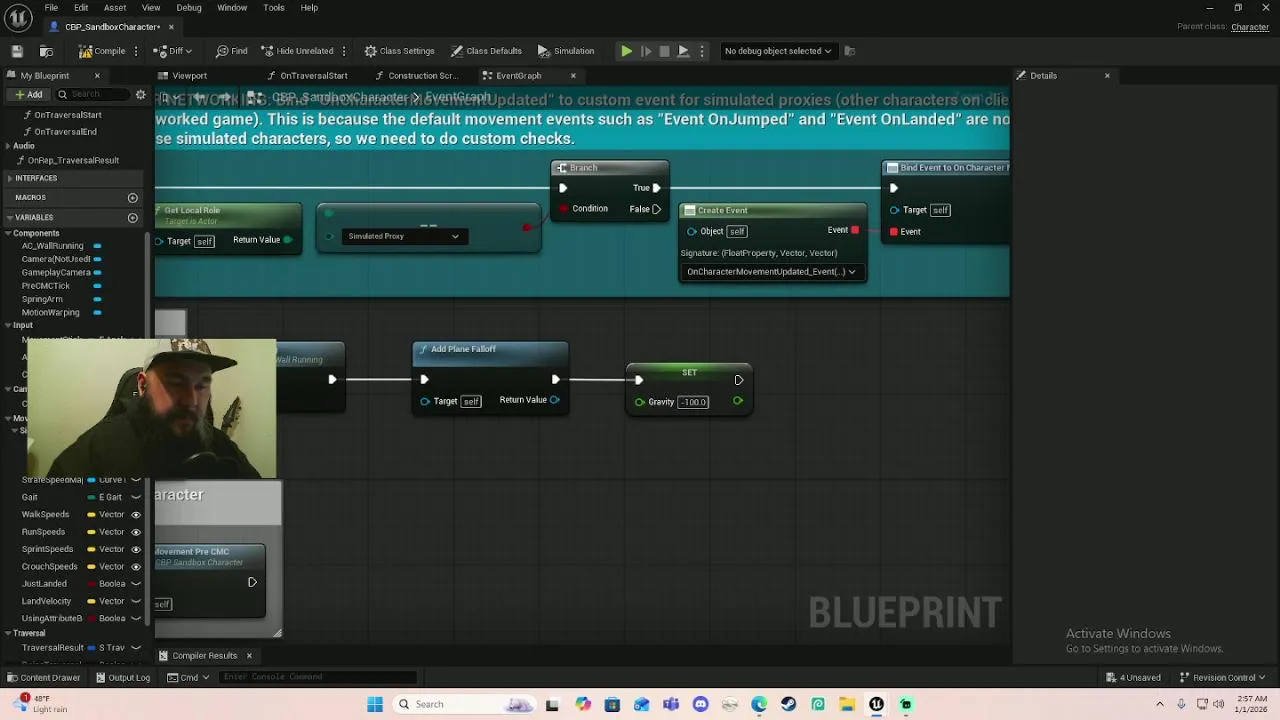
Task: Open the debug object selector dropdown
Action: (777, 51)
